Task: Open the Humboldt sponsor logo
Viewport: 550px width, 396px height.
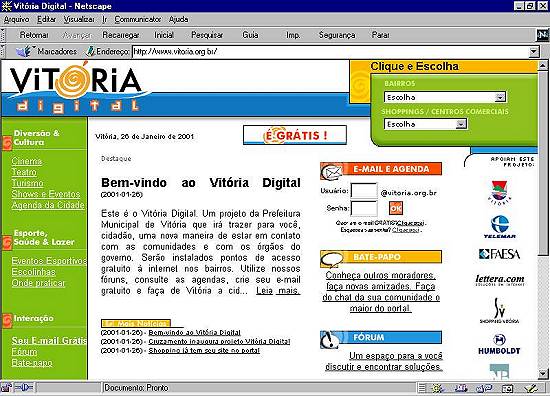Action: coord(499,344)
